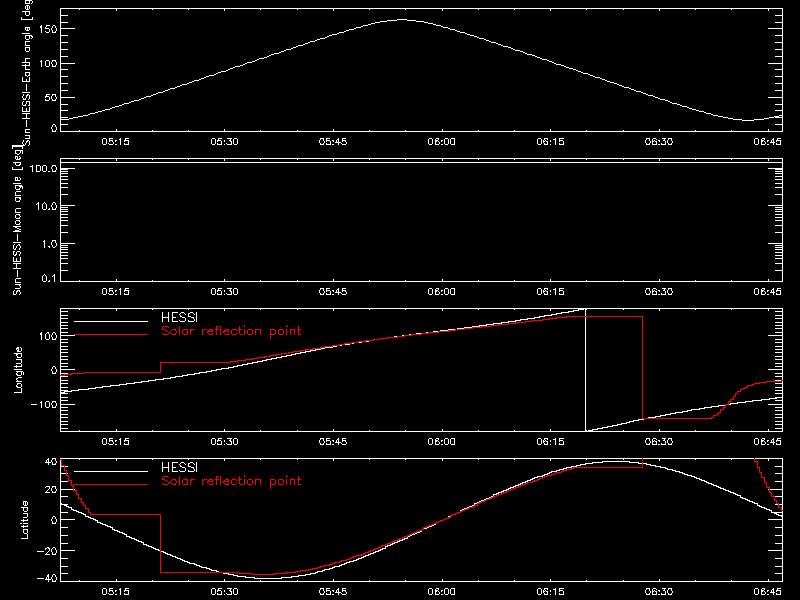Click the 50 tick label on Earth angle plot
The width and height of the screenshot is (800, 600).
(x=51, y=97)
